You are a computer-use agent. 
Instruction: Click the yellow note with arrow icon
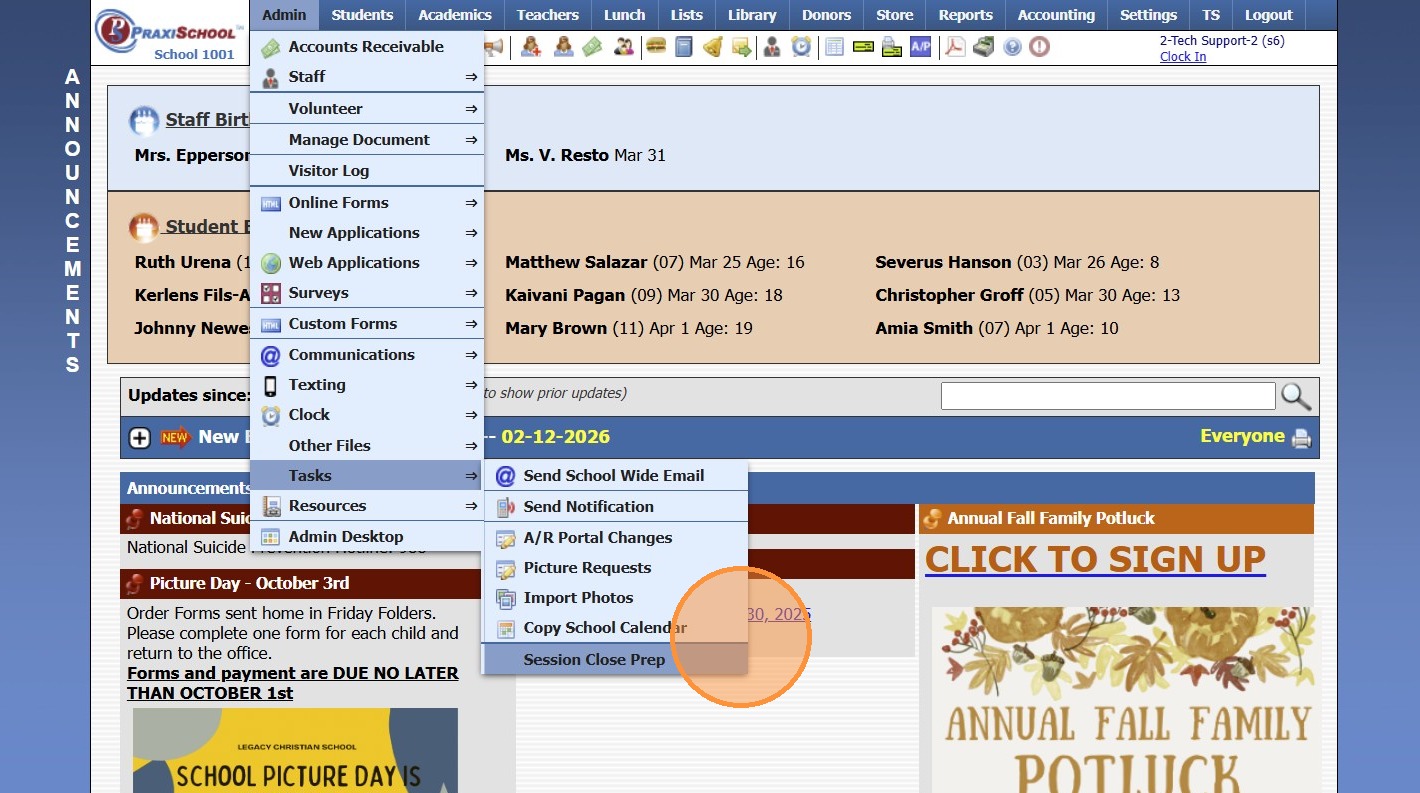[x=741, y=46]
